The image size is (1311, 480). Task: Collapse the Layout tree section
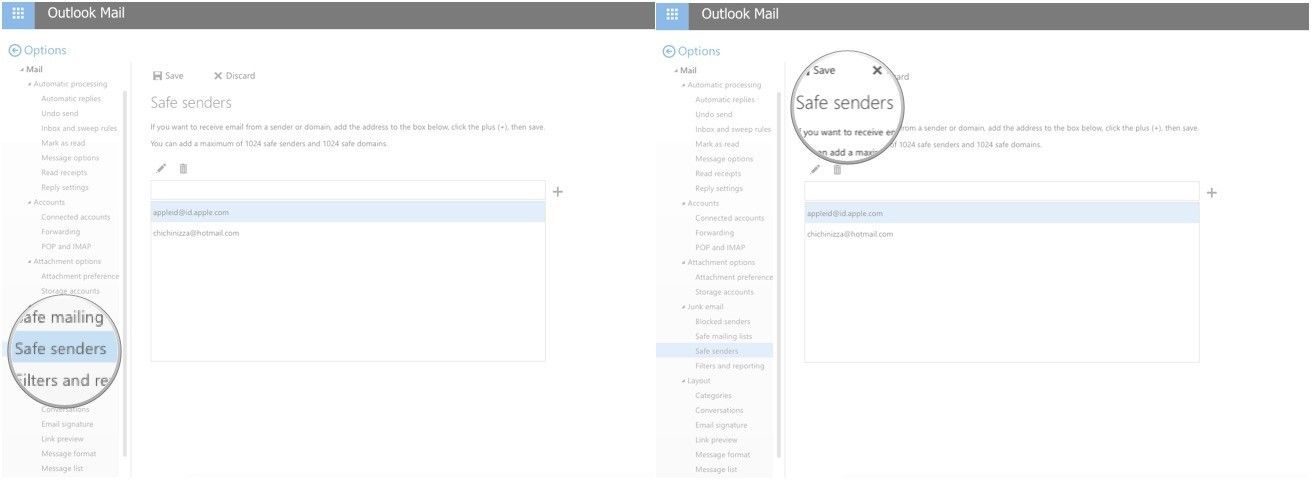(x=685, y=381)
